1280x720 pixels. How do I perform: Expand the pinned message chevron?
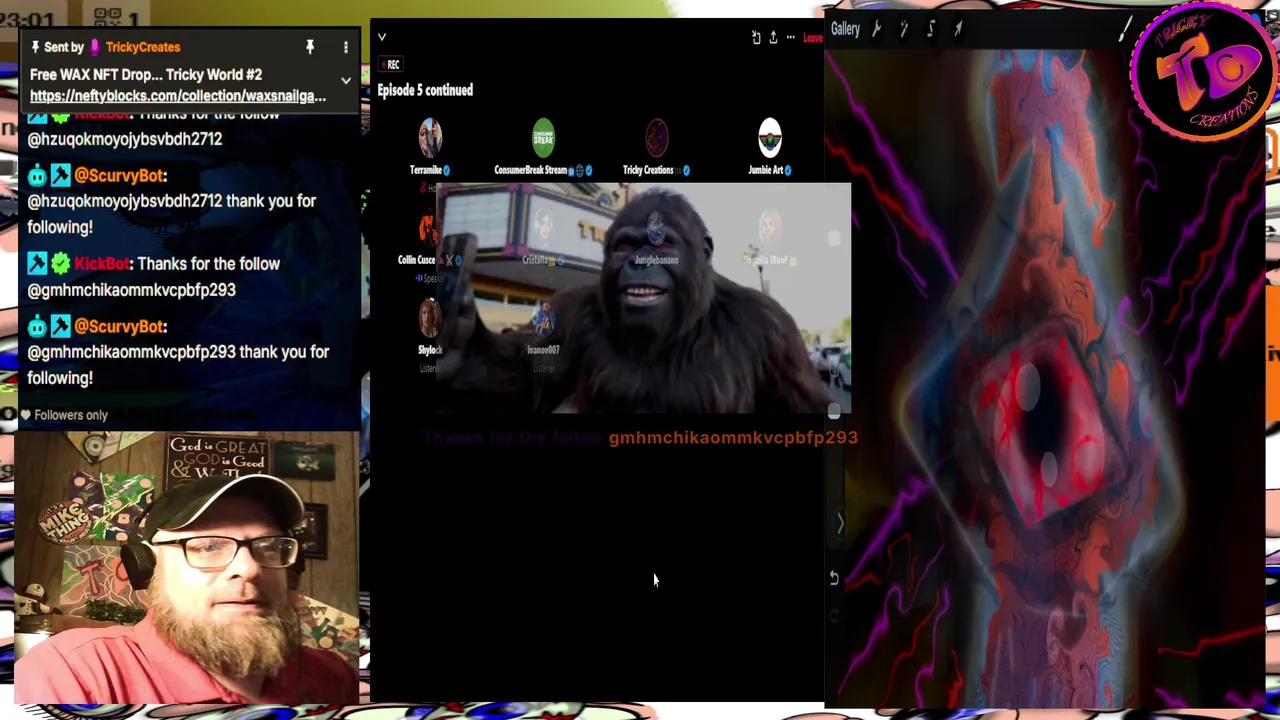tap(346, 80)
